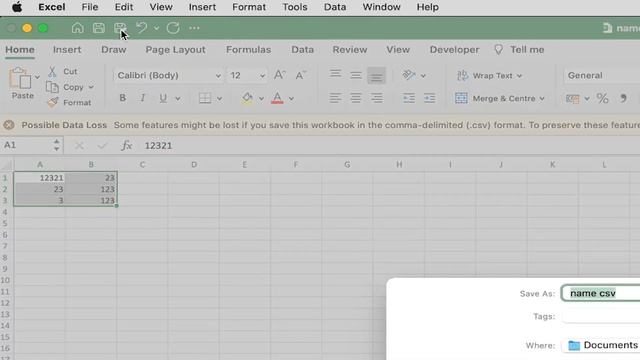Viewport: 640px width, 360px height.
Task: Open the General number format box
Action: 602,76
